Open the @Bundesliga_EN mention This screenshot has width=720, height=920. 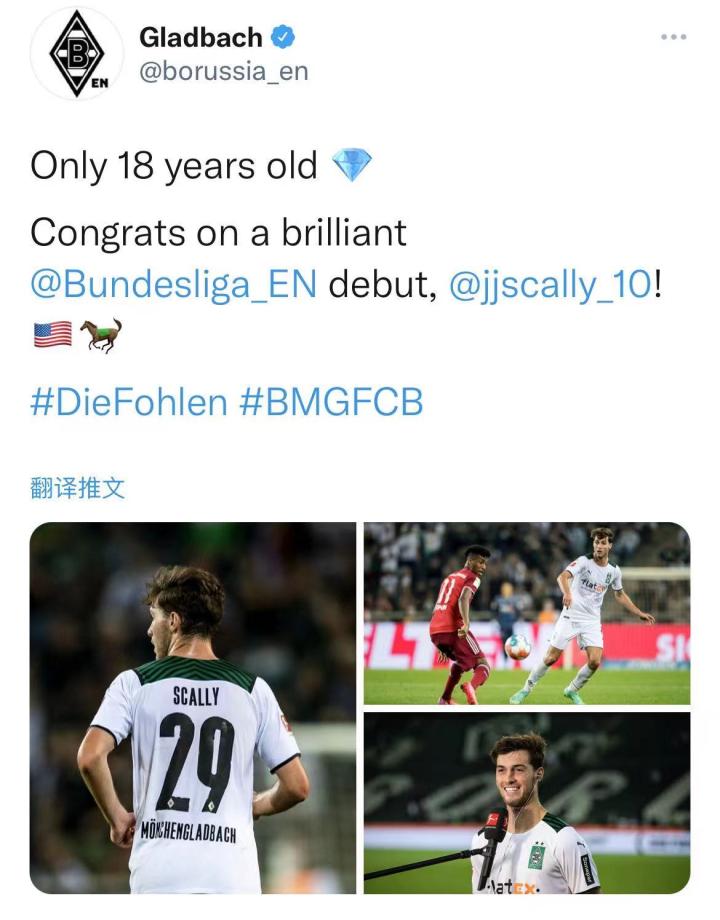(174, 284)
